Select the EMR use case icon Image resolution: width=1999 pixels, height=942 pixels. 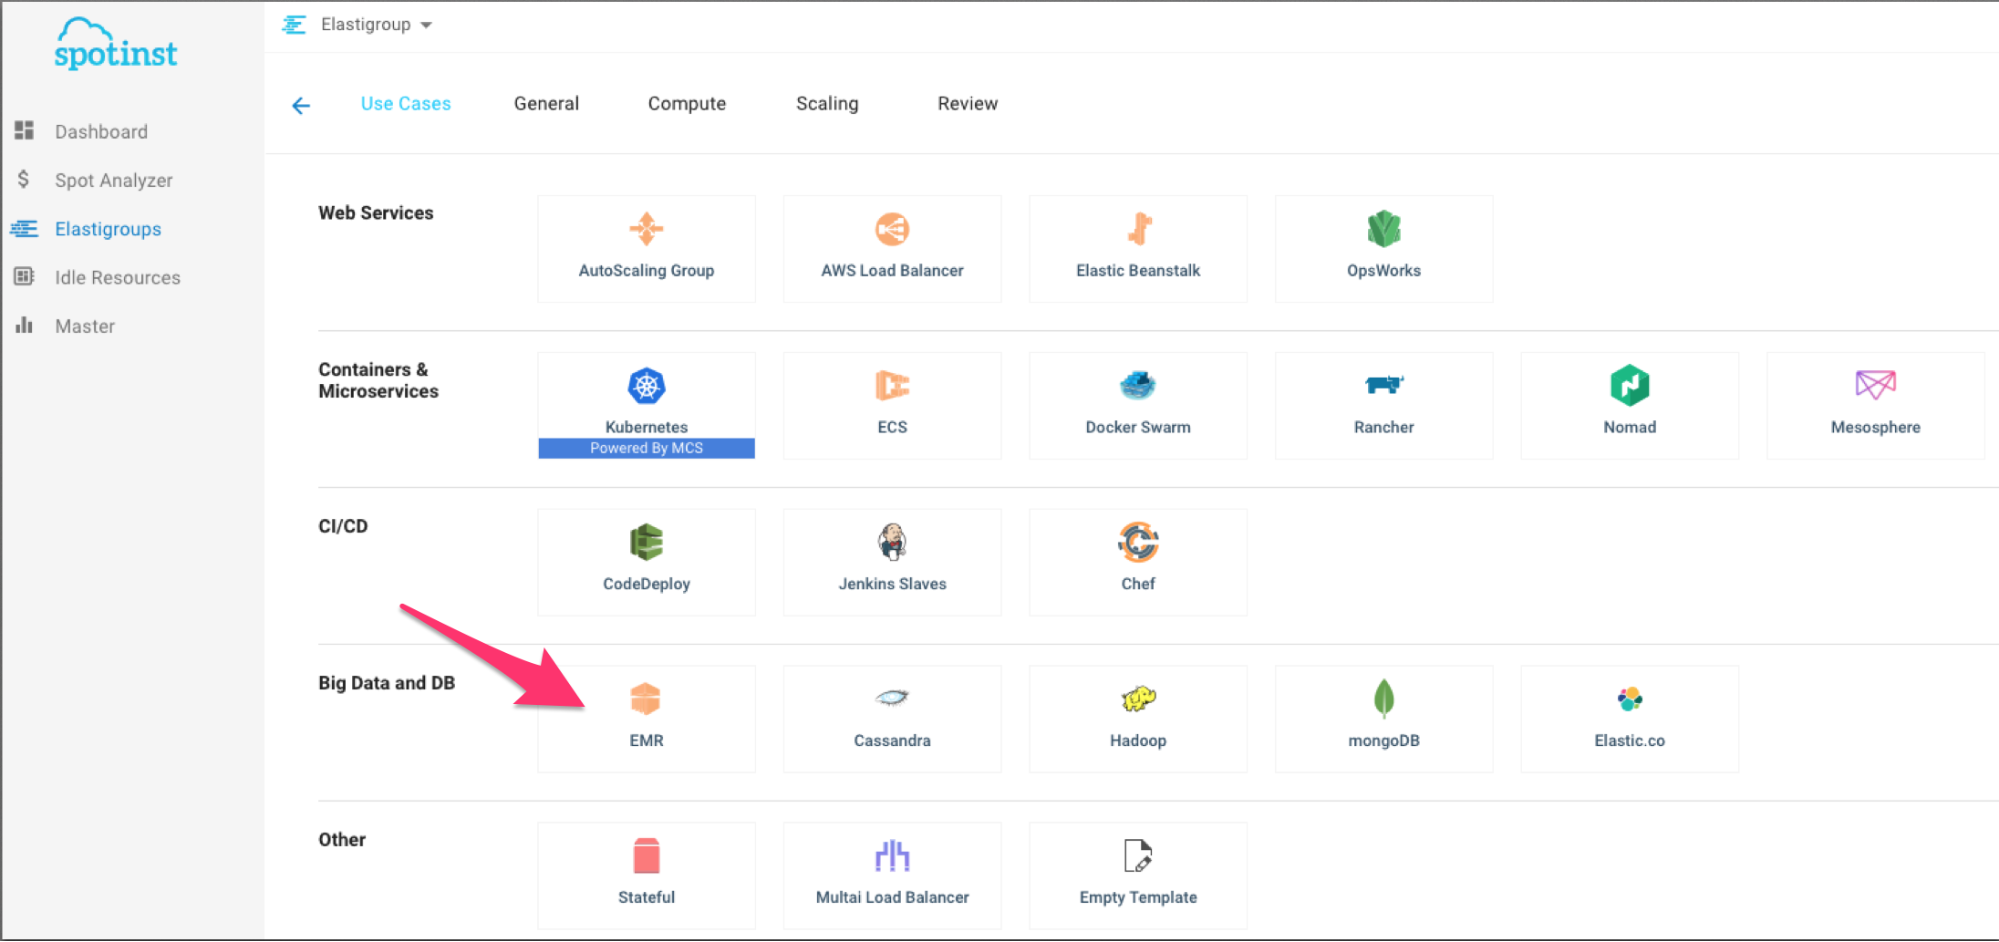pos(646,699)
